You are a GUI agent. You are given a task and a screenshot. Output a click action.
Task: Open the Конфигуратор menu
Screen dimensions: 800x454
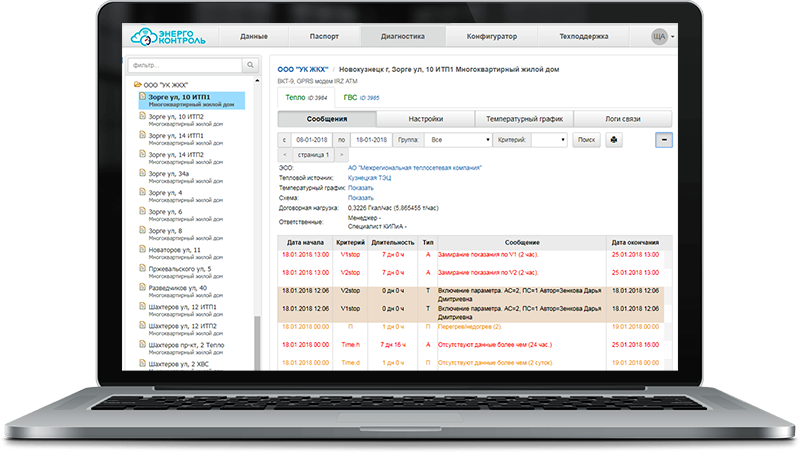click(491, 37)
